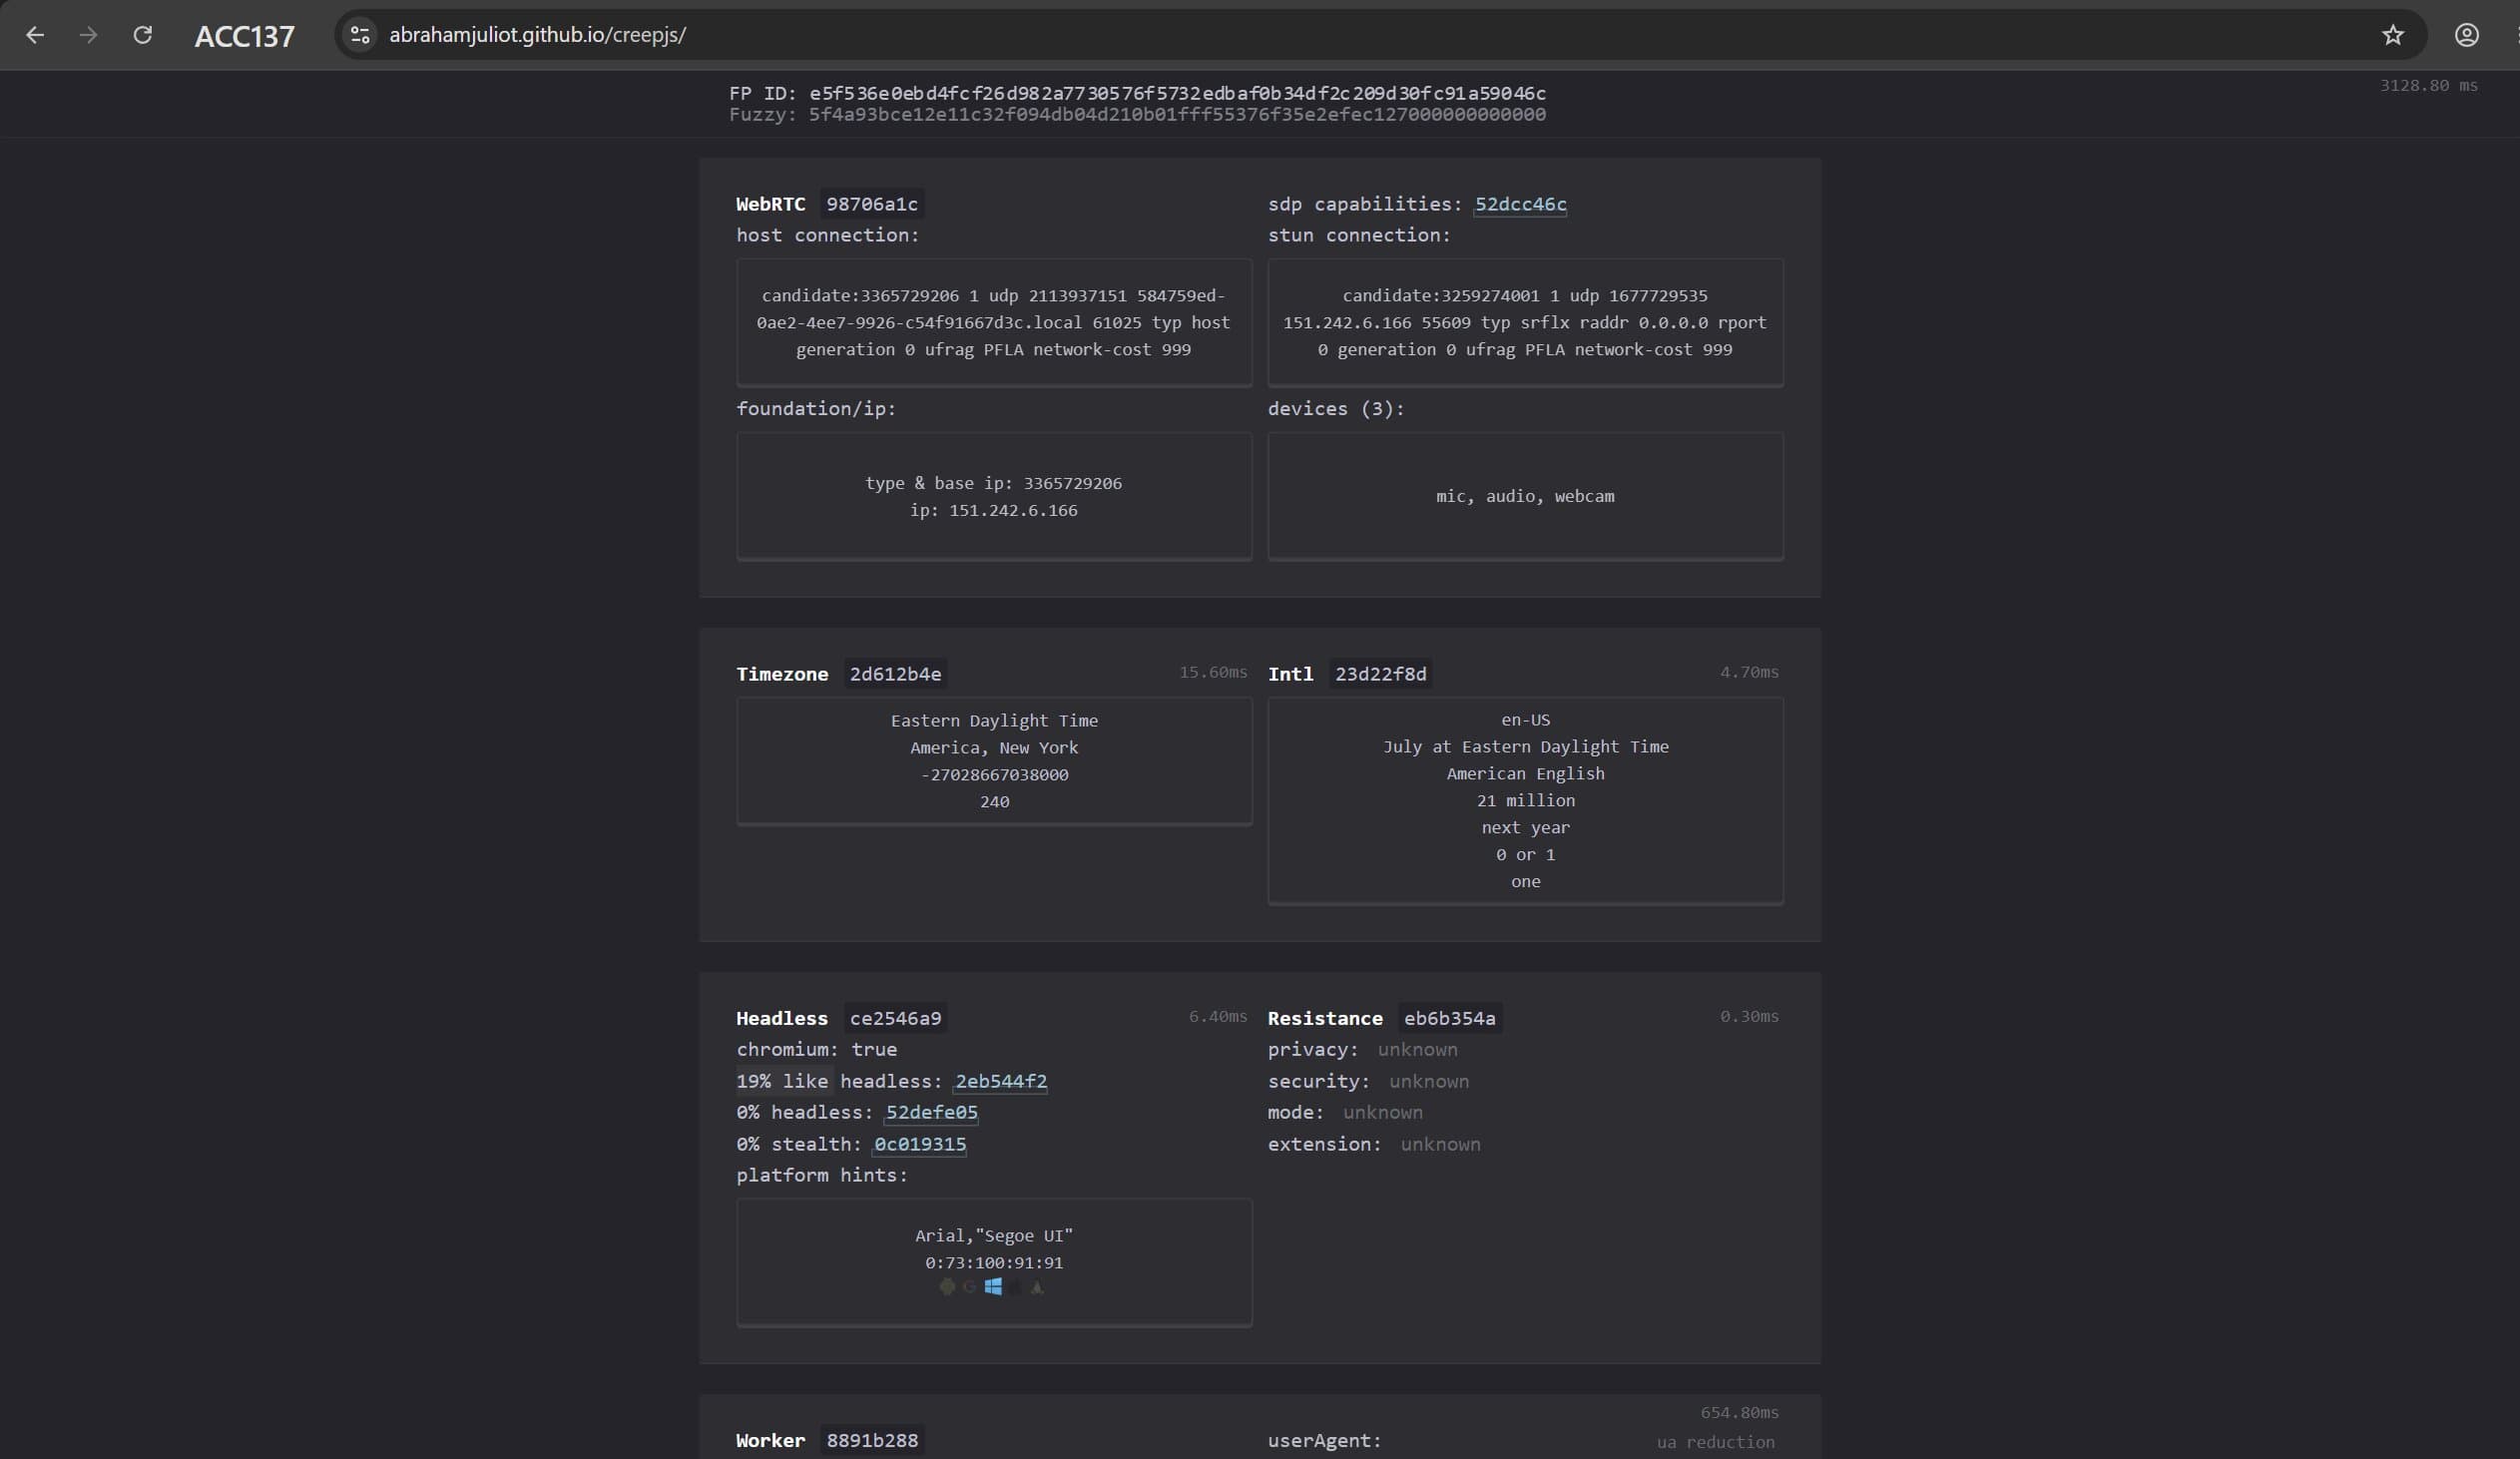Click the 'ip: 151.242.6.166' text

coord(993,510)
